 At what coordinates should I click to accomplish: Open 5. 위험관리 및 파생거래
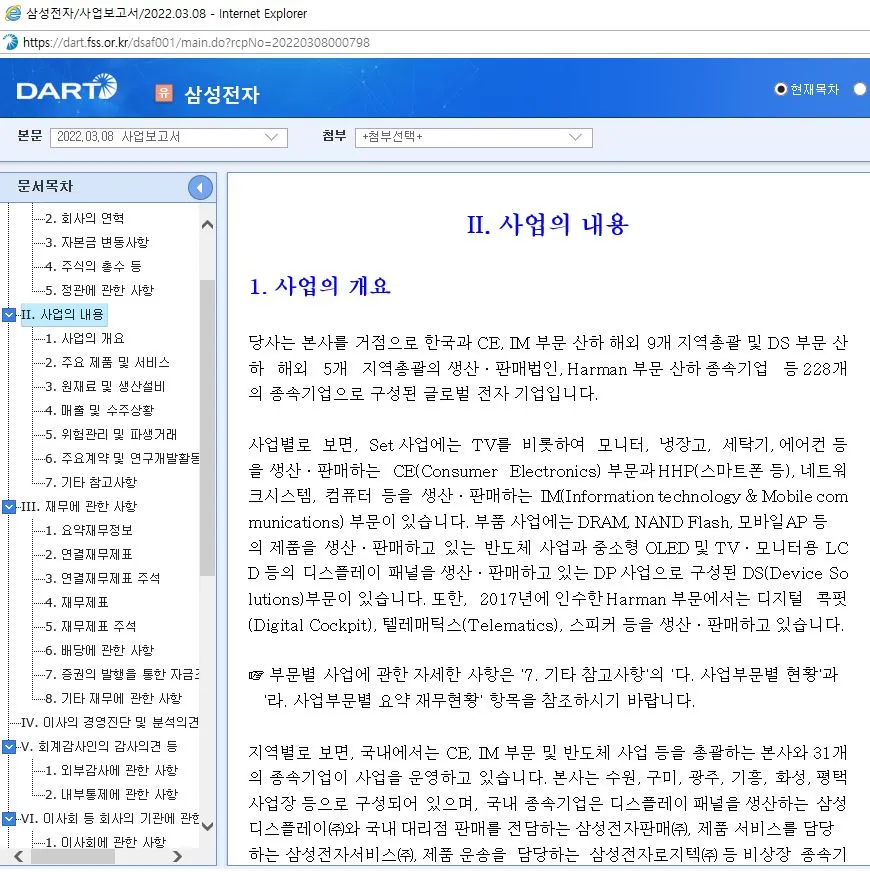point(111,434)
